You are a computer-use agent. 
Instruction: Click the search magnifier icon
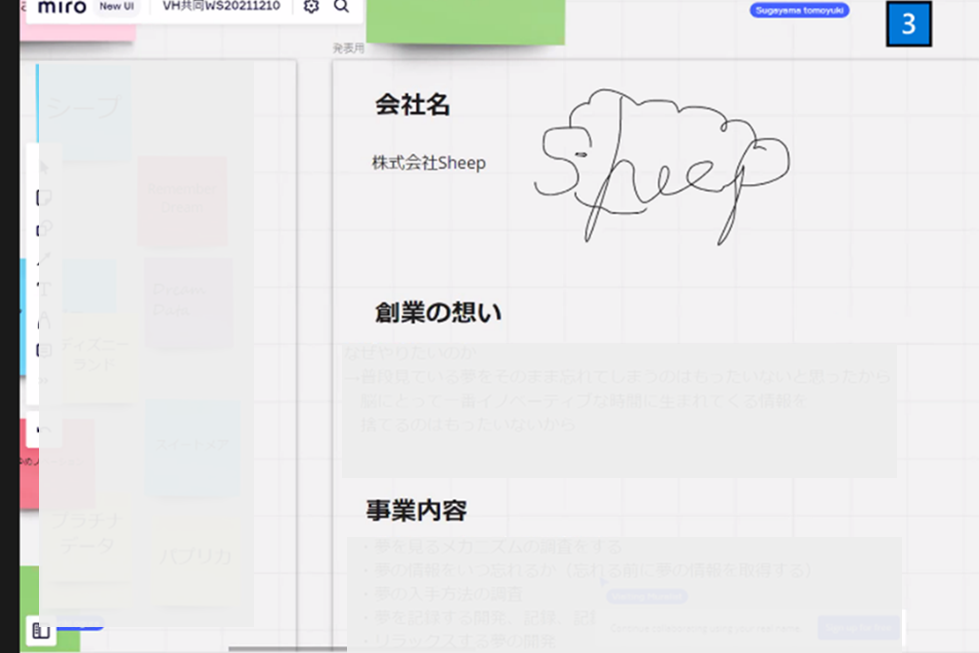341,7
